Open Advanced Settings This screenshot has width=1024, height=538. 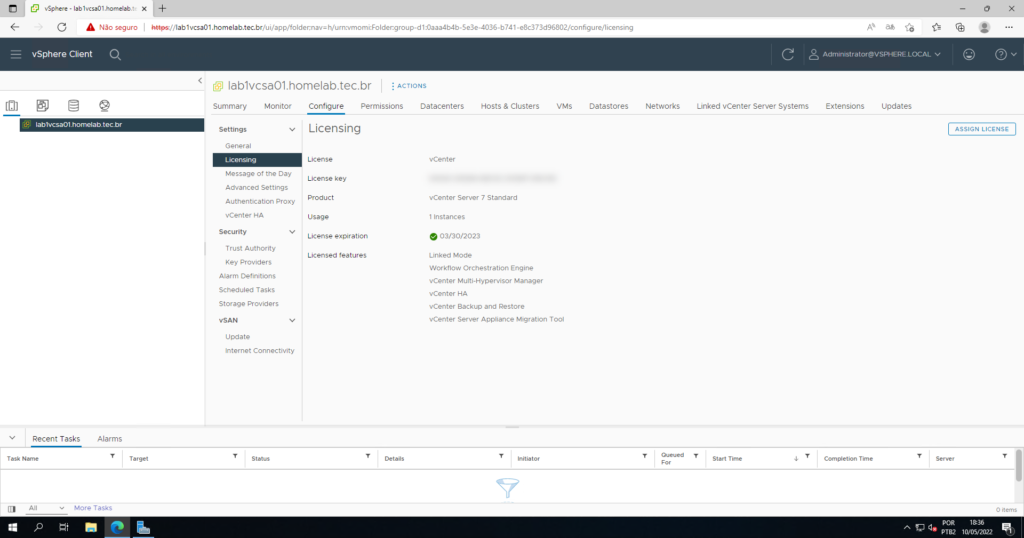pos(256,187)
